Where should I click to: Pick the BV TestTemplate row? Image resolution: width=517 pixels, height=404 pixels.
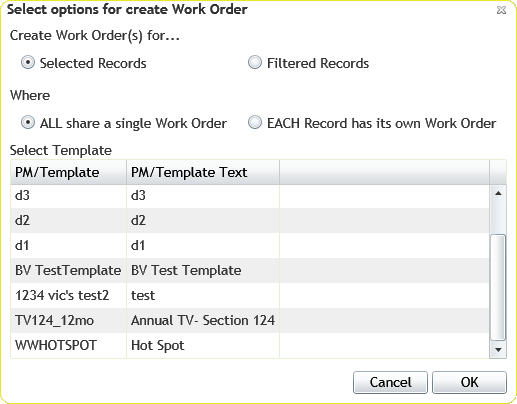click(250, 270)
